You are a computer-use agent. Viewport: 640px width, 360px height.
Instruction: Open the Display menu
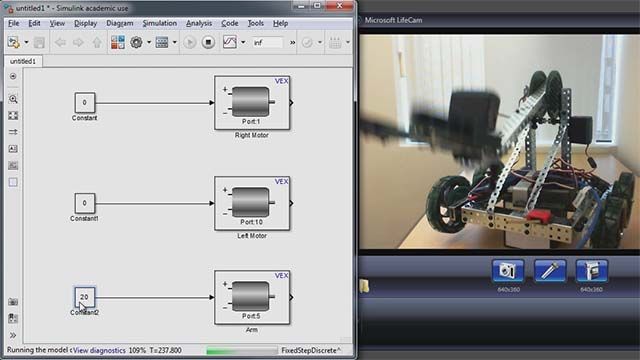click(85, 24)
